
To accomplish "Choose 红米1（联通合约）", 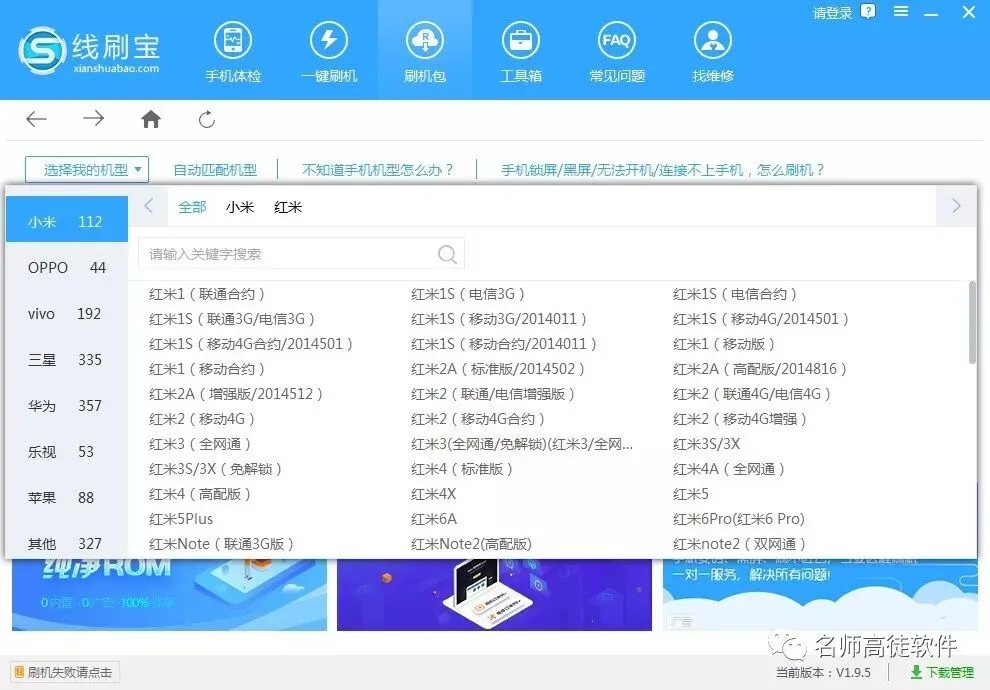I will click(206, 294).
